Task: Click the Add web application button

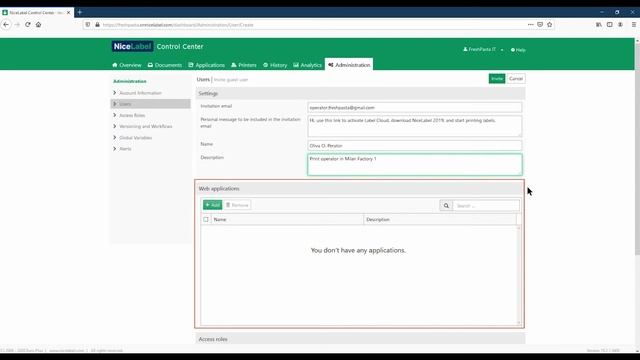Action: [x=213, y=205]
